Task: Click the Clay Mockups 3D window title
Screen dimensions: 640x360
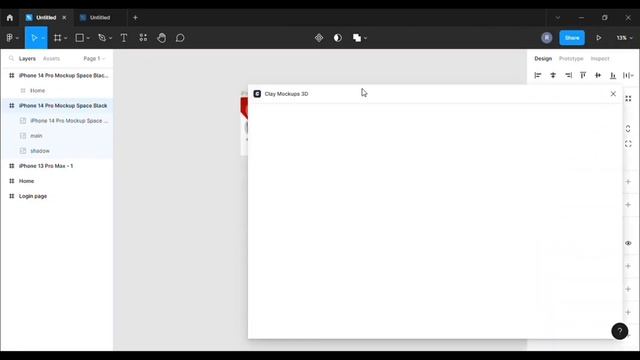Action: 286,94
